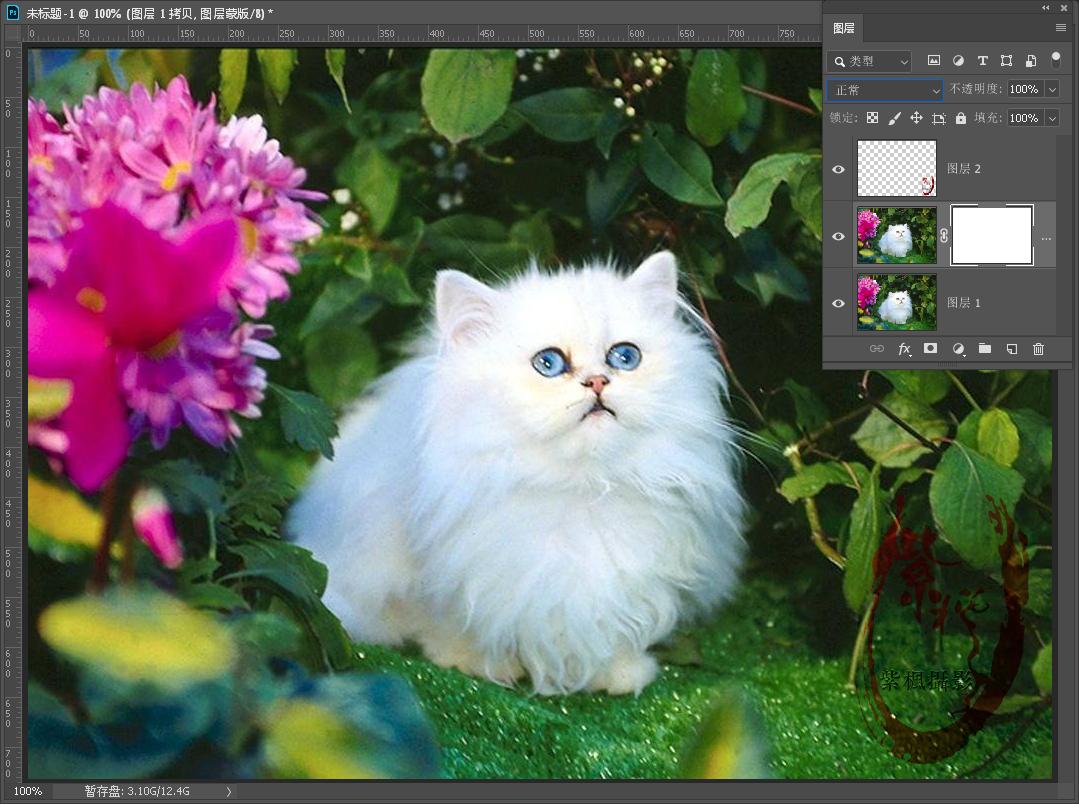Open the 类型 layer filter dropdown

[871, 62]
